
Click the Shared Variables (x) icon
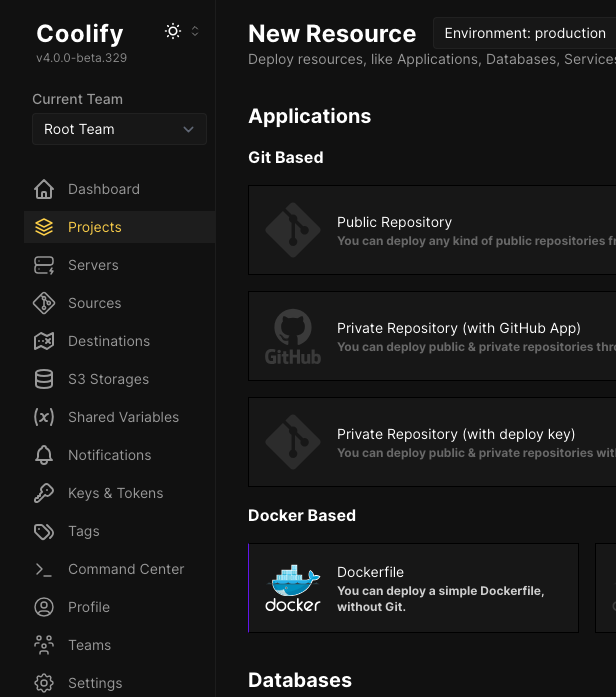coord(44,417)
